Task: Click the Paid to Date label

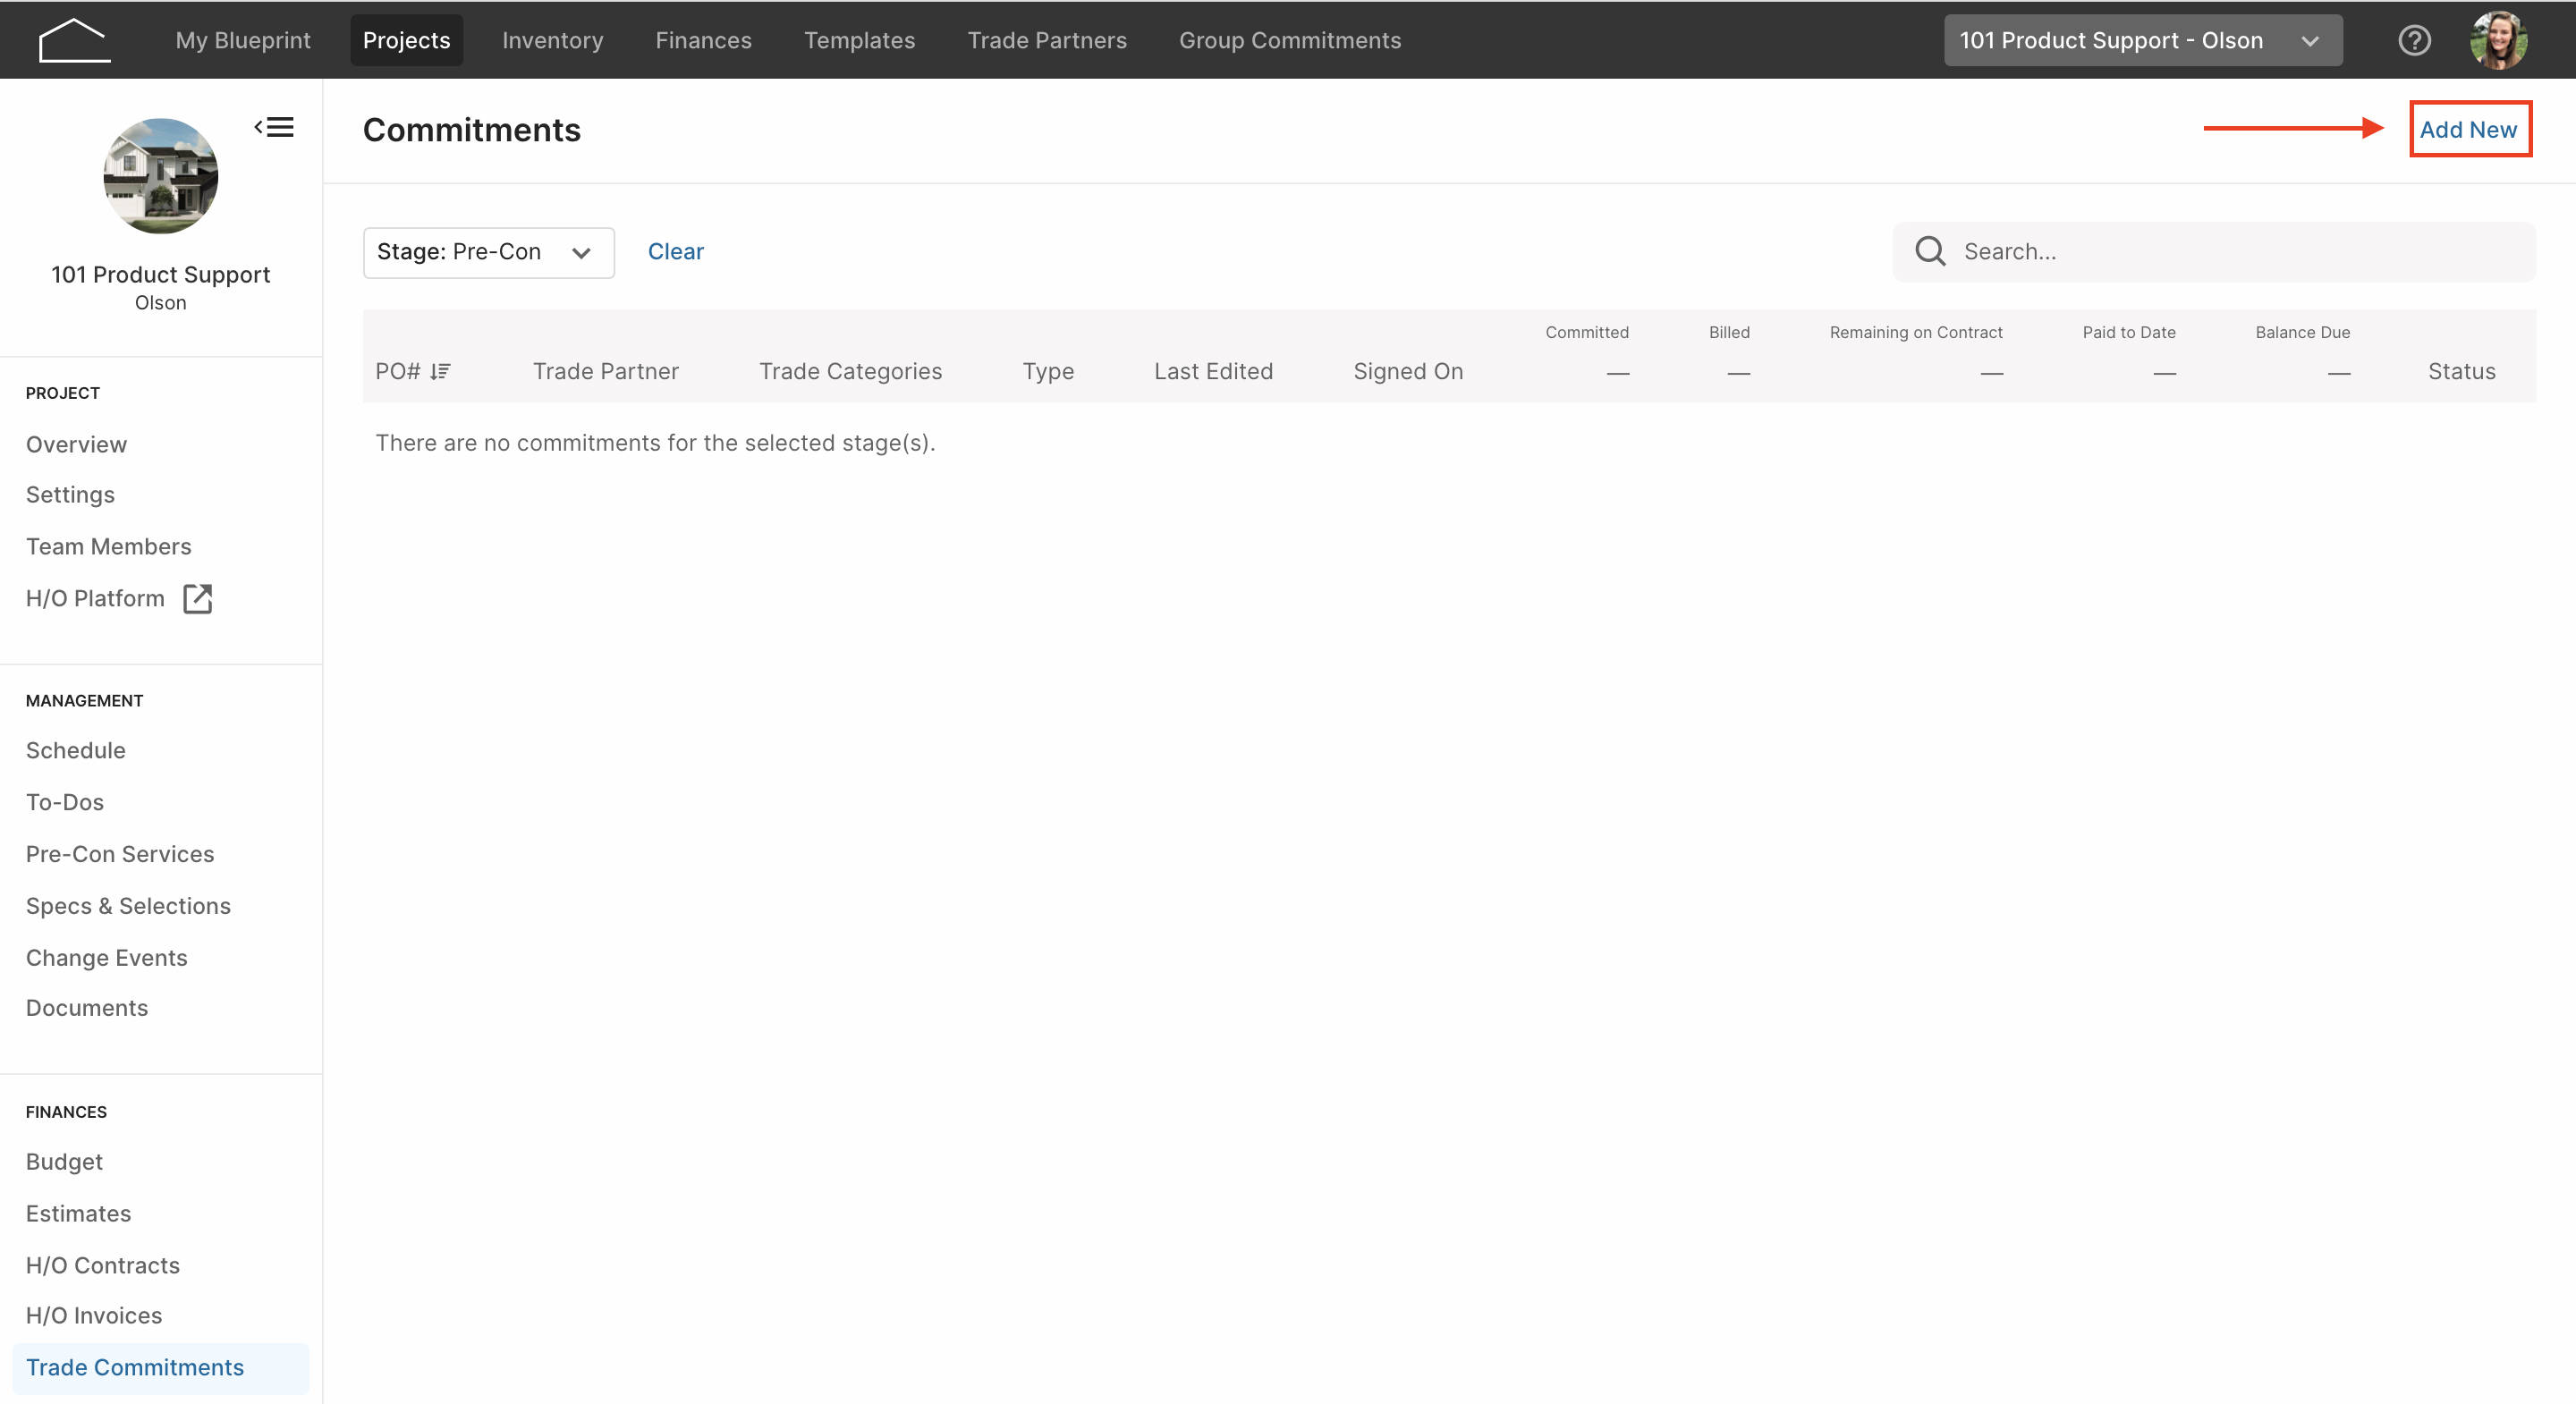Action: [x=2129, y=332]
